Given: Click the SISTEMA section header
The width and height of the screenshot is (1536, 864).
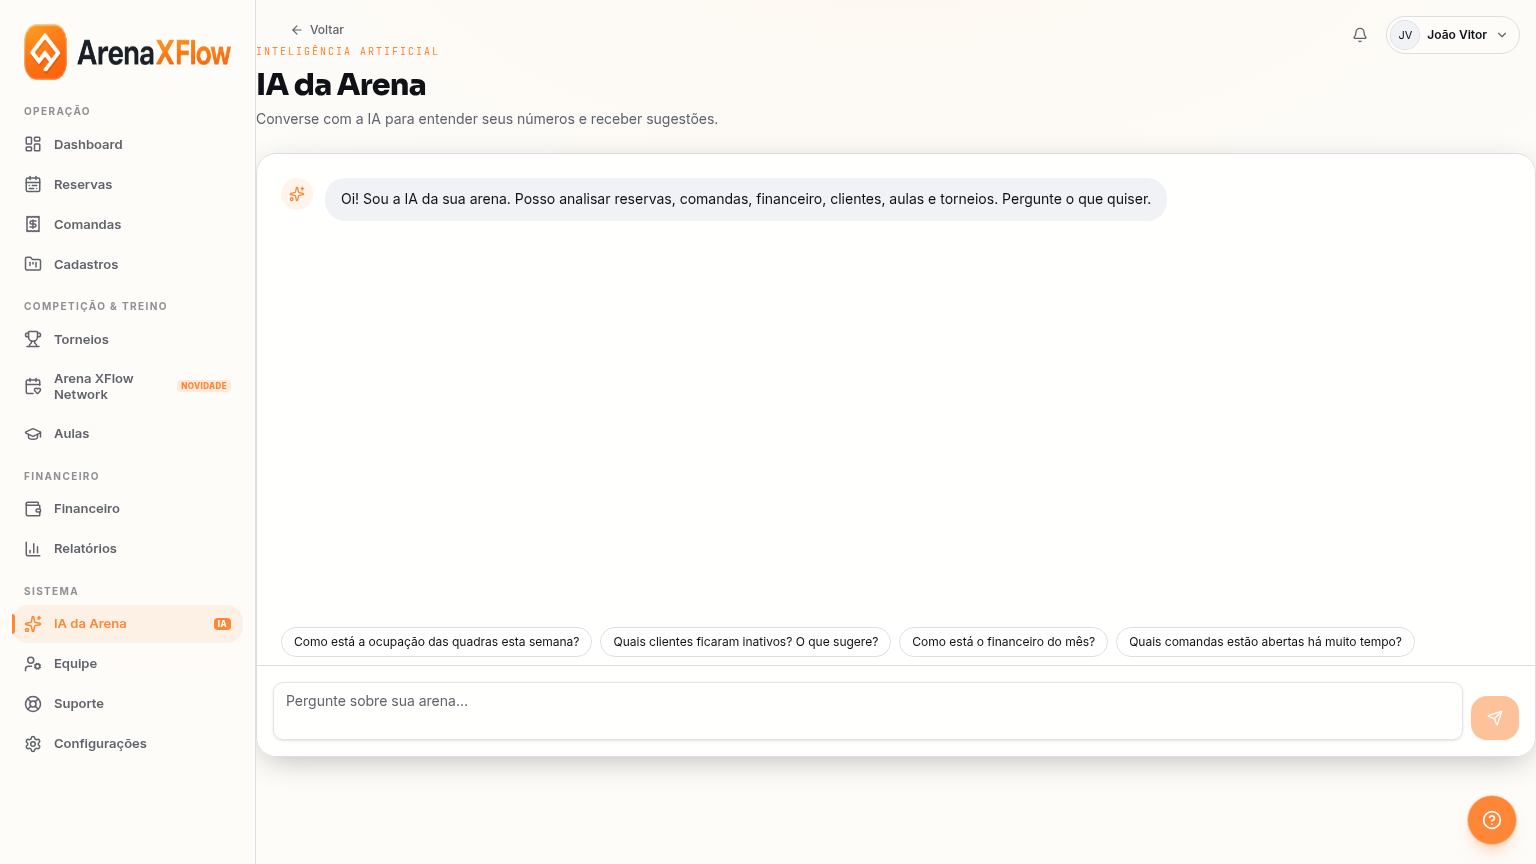Looking at the screenshot, I should click(51, 591).
